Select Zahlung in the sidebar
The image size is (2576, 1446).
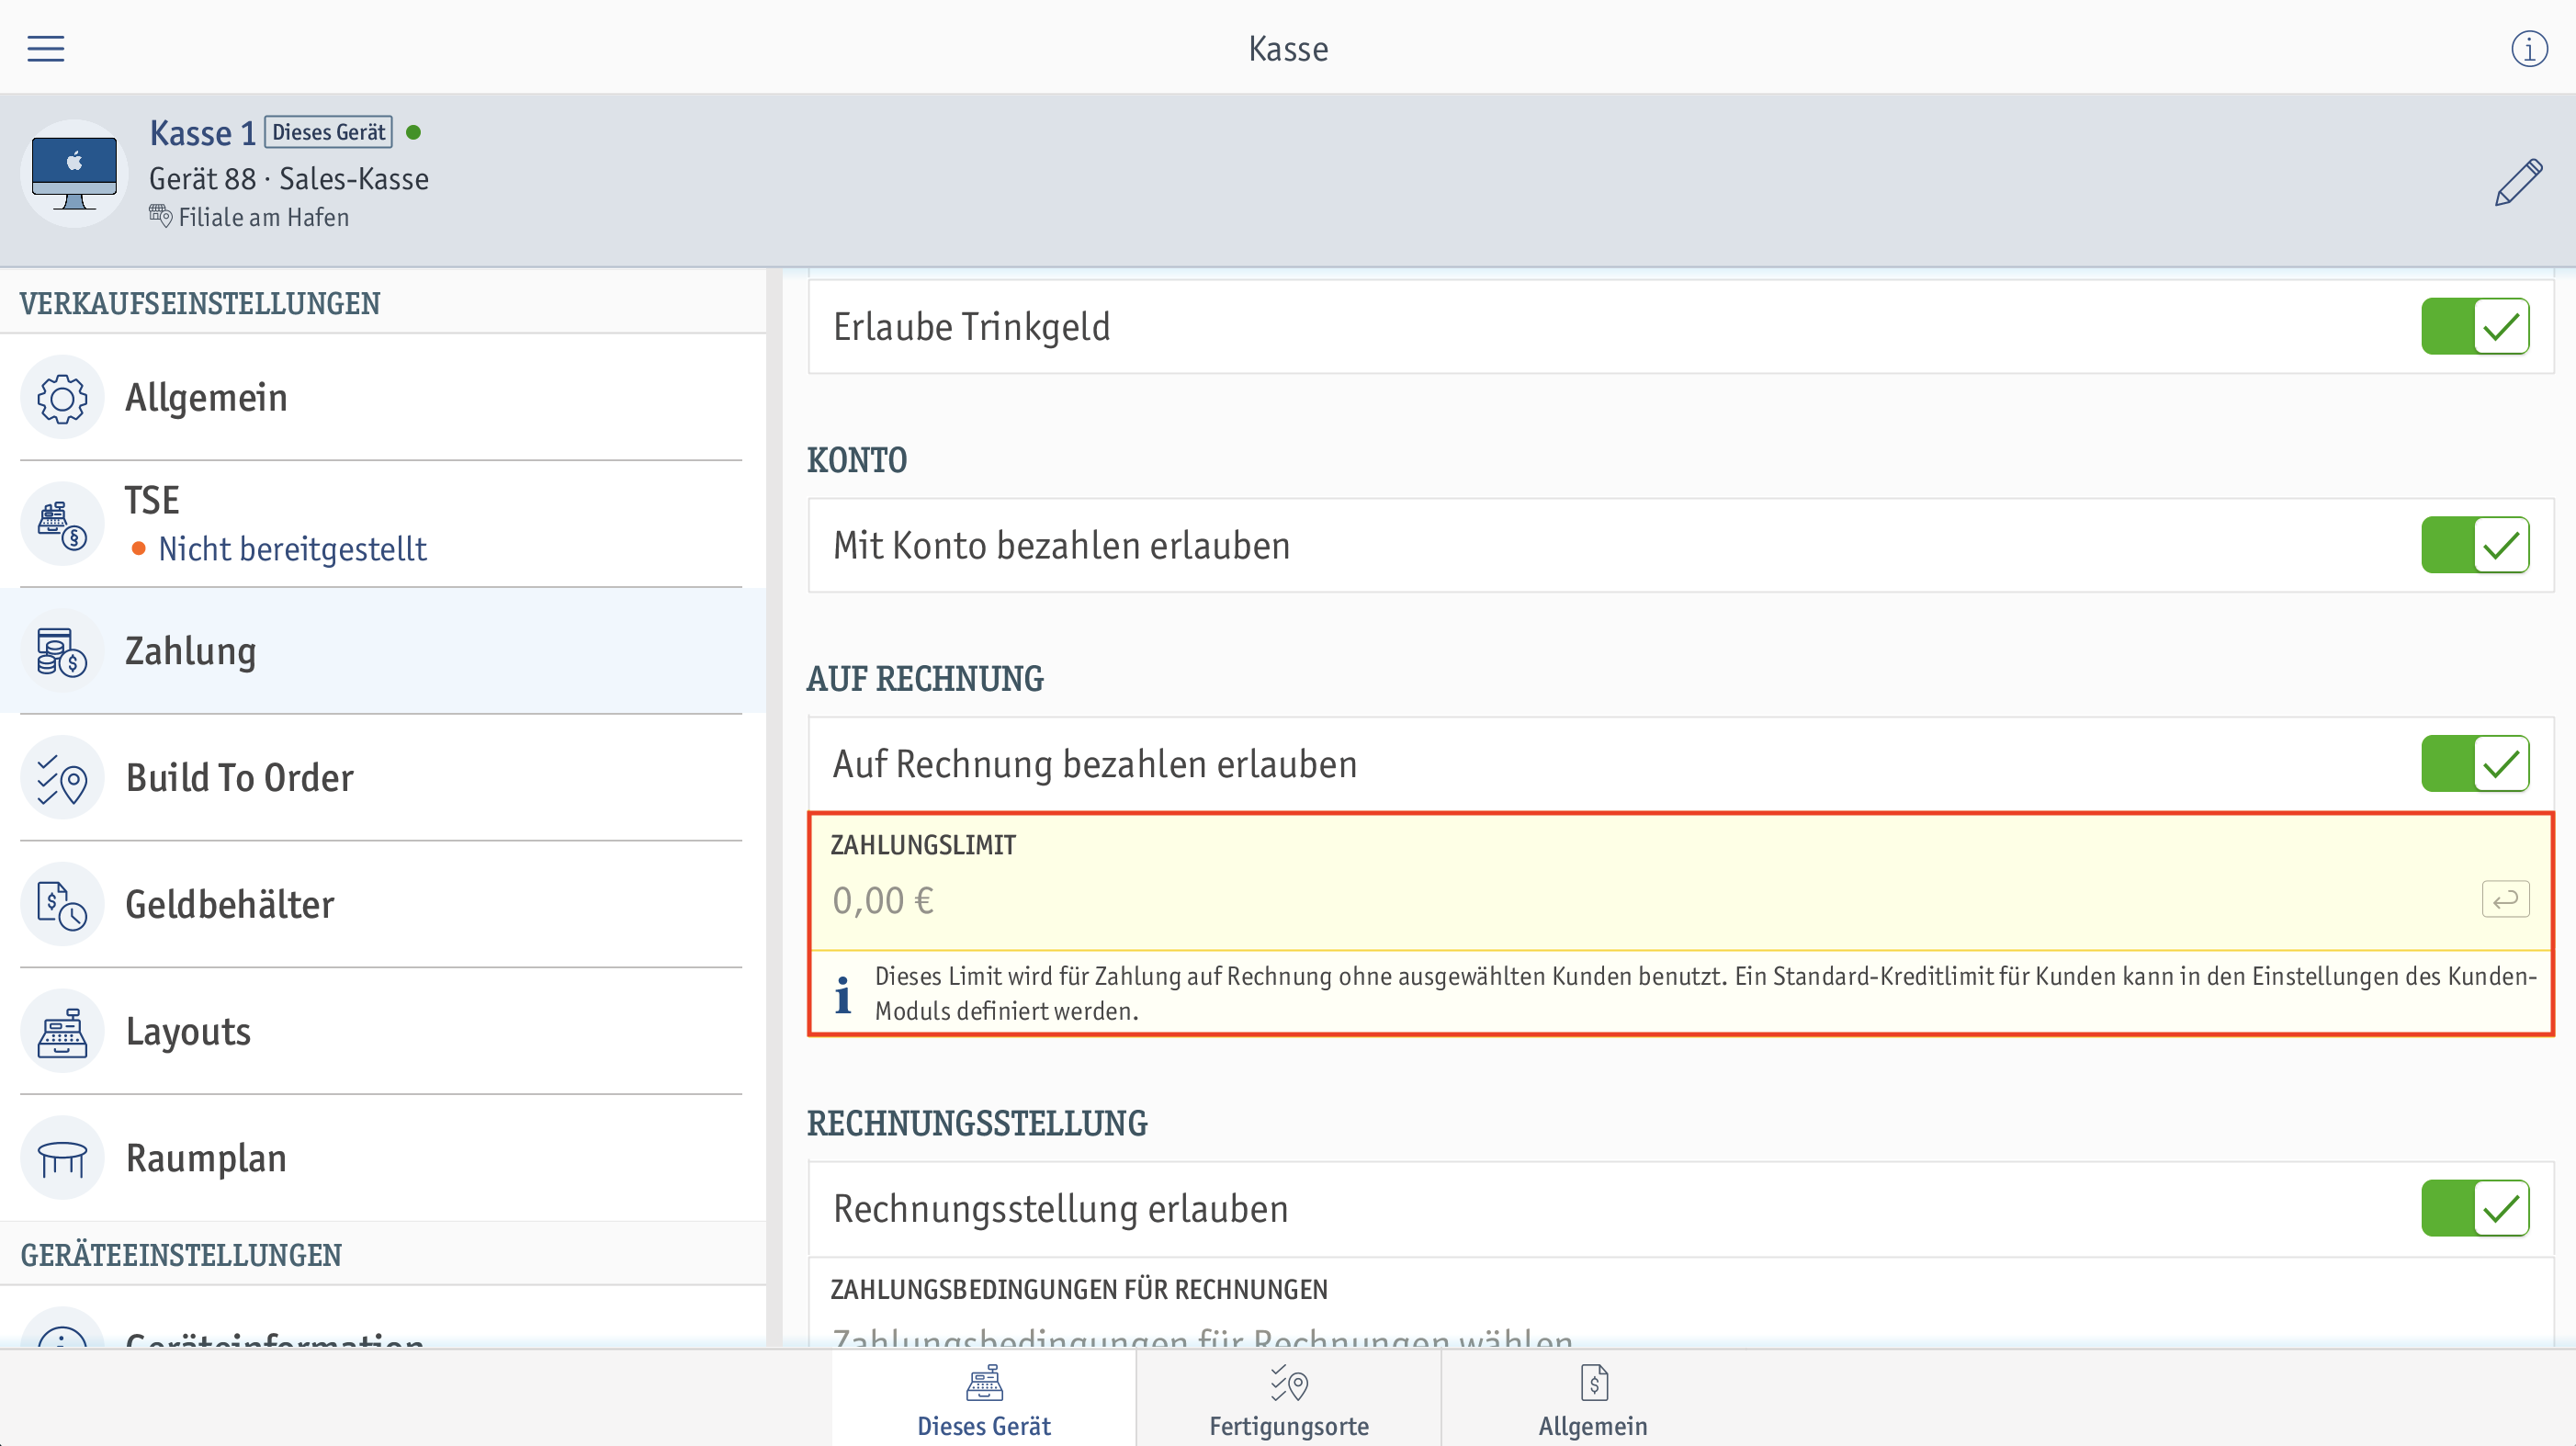coord(381,651)
